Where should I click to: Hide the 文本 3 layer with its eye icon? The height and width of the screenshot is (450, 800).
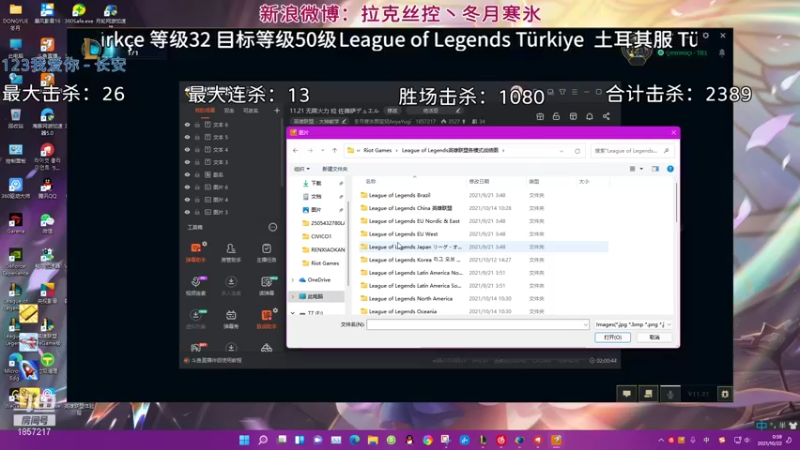coord(187,162)
